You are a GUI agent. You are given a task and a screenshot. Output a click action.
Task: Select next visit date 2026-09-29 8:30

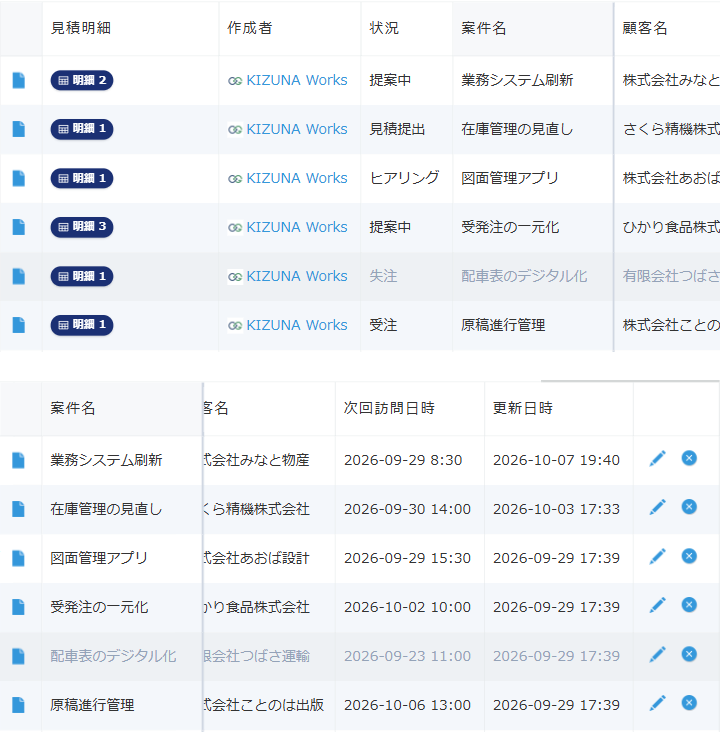(x=403, y=460)
